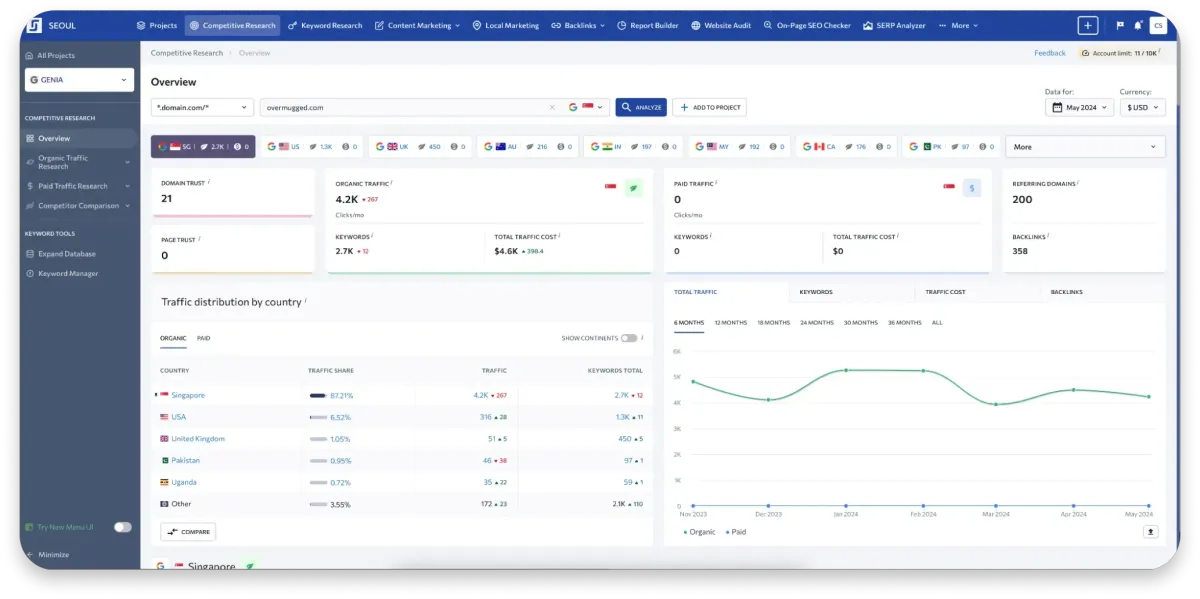Select the UK region chip
The width and height of the screenshot is (1200, 599).
(x=420, y=147)
